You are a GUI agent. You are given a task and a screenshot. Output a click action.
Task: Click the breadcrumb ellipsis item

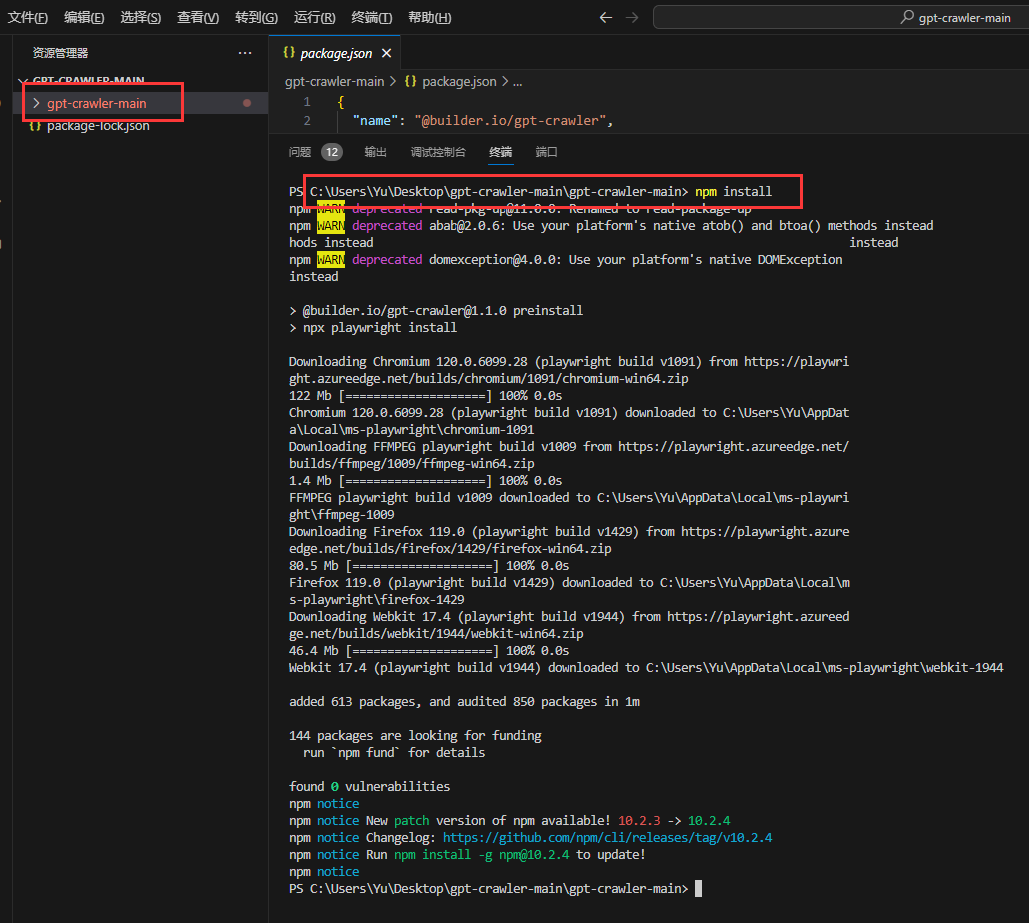tap(517, 81)
